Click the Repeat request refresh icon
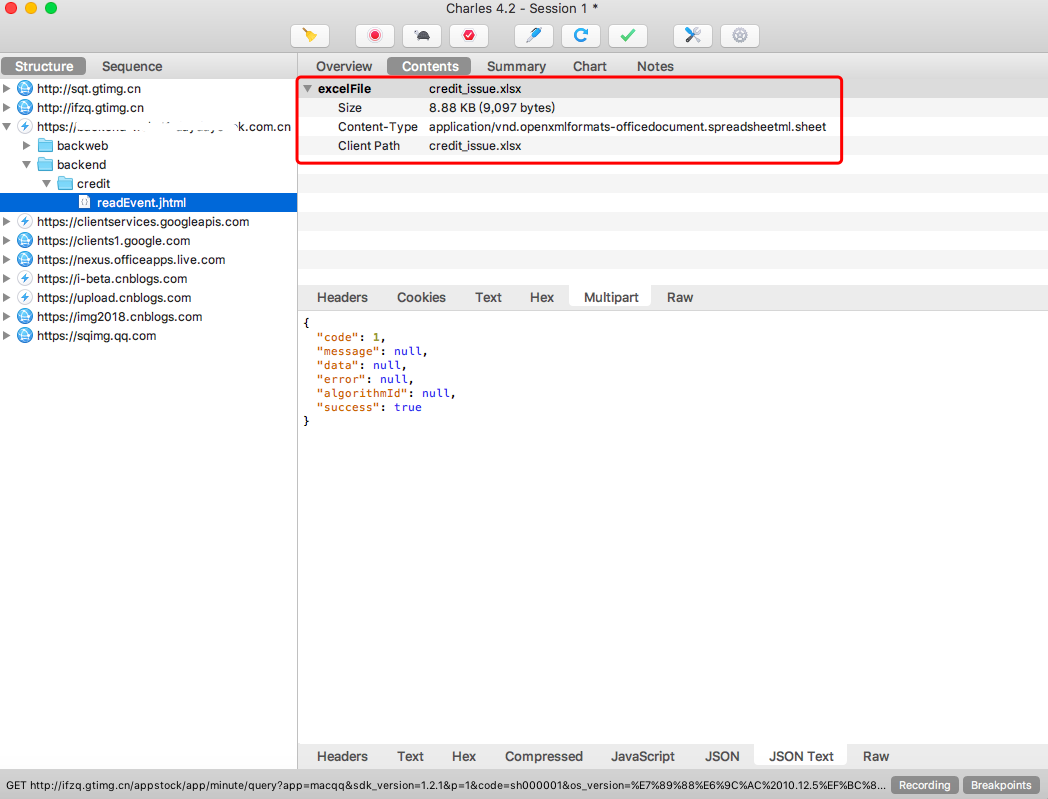Screen dimensions: 1048x799 coord(581,35)
